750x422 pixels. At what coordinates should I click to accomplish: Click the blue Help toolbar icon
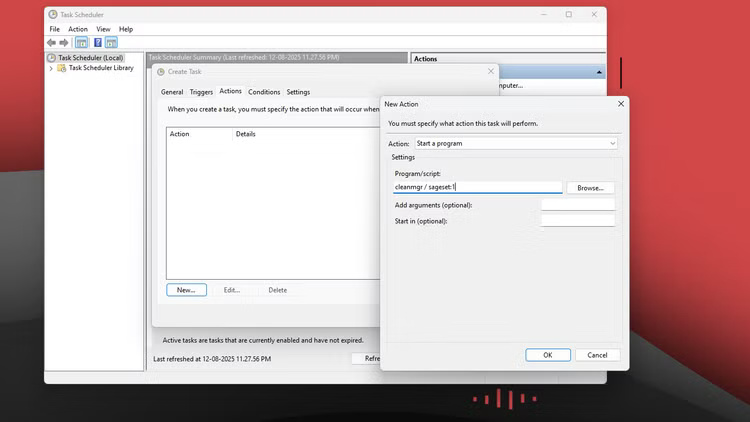[98, 43]
